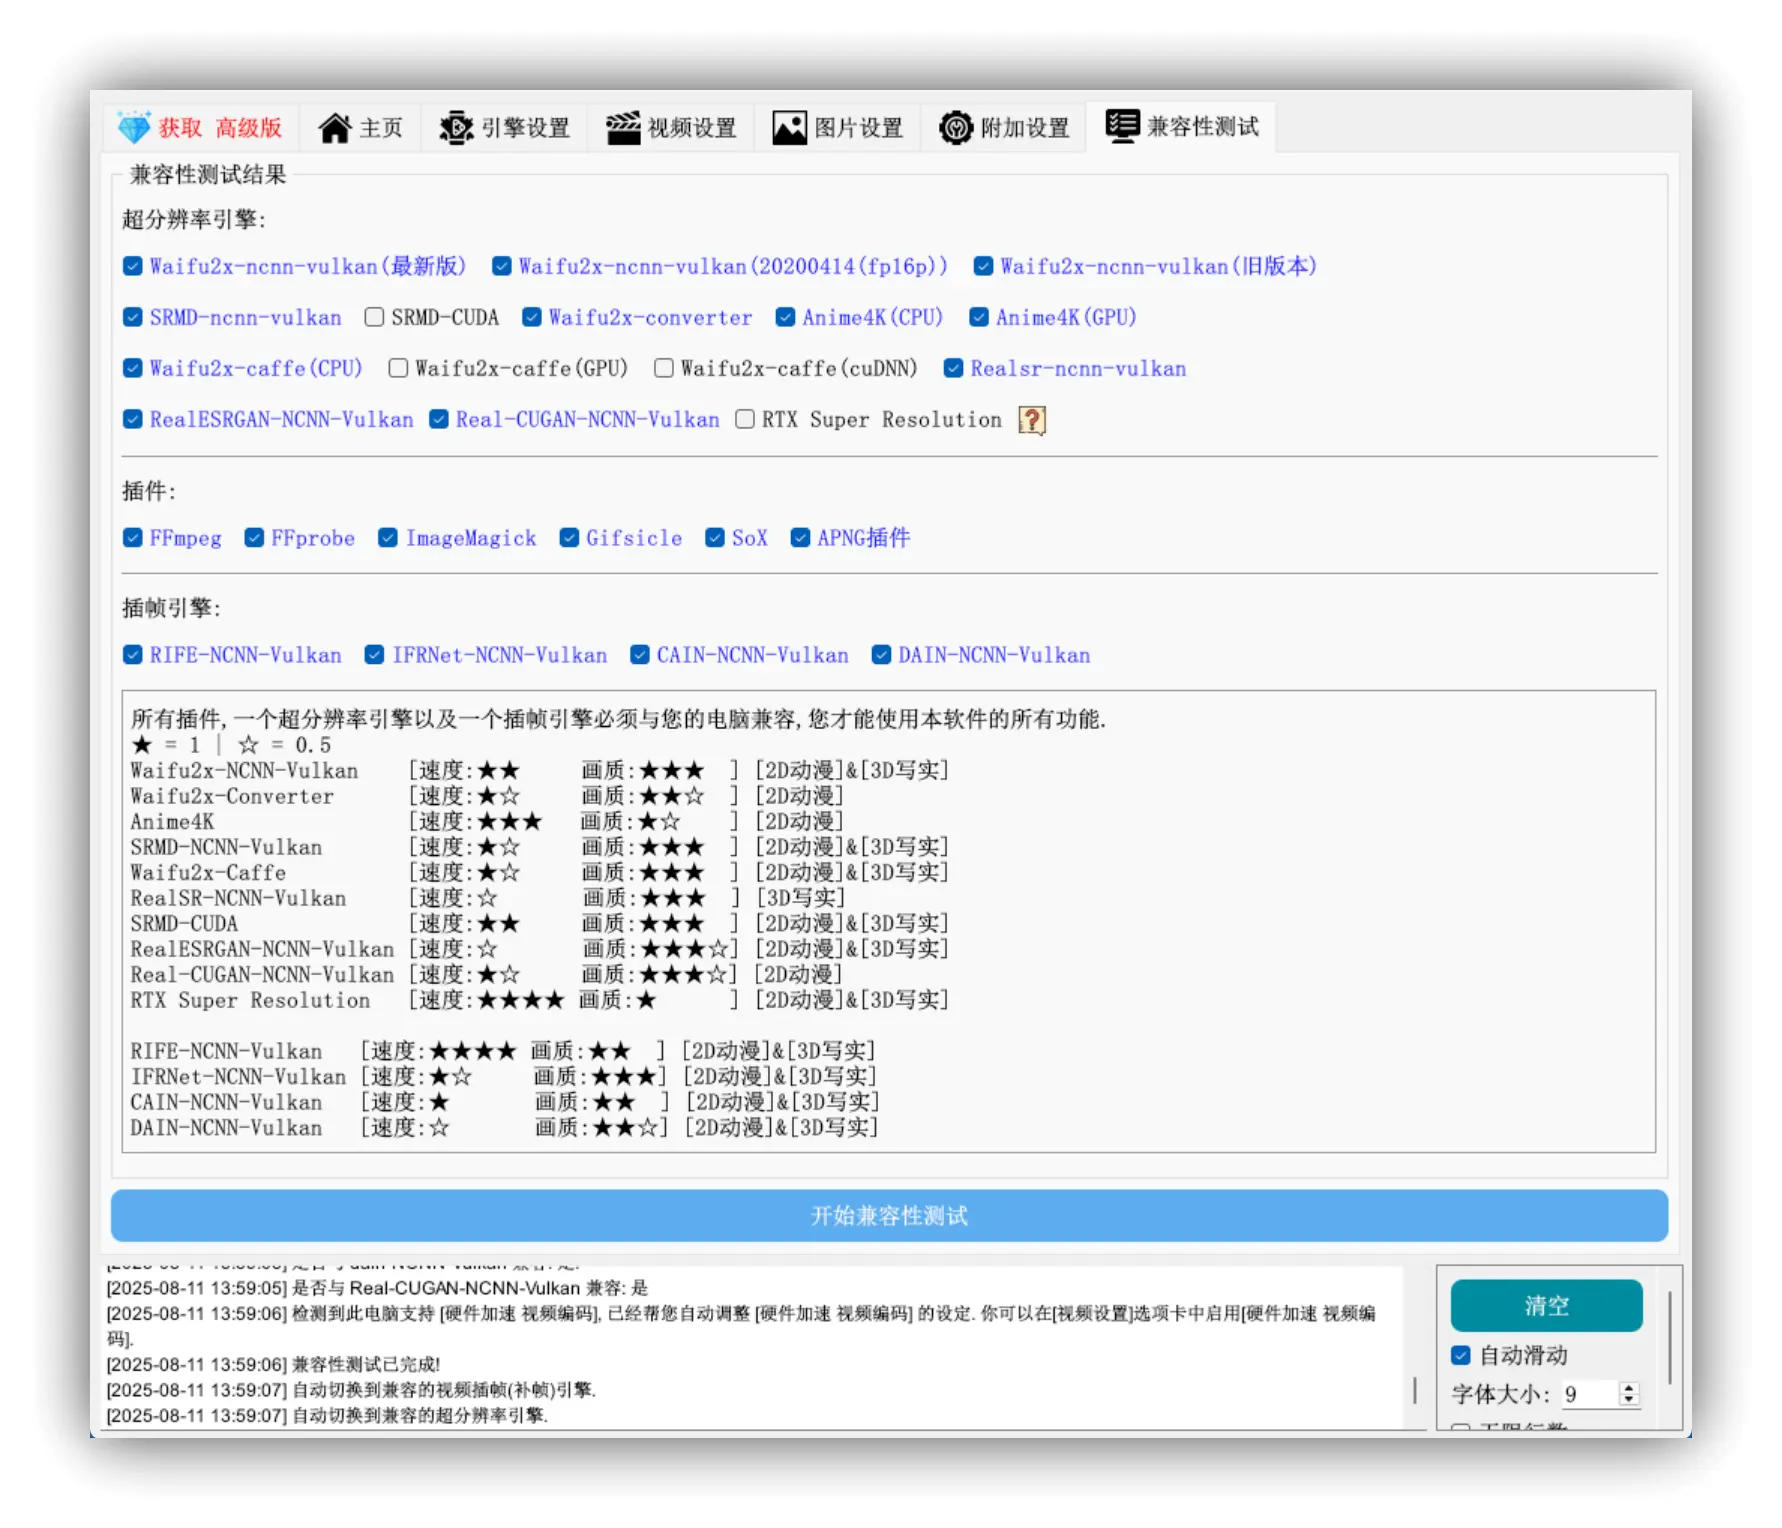Screen dimensions: 1782x1528
Task: Go to the 视频设置 tab
Action: pyautogui.click(x=671, y=128)
